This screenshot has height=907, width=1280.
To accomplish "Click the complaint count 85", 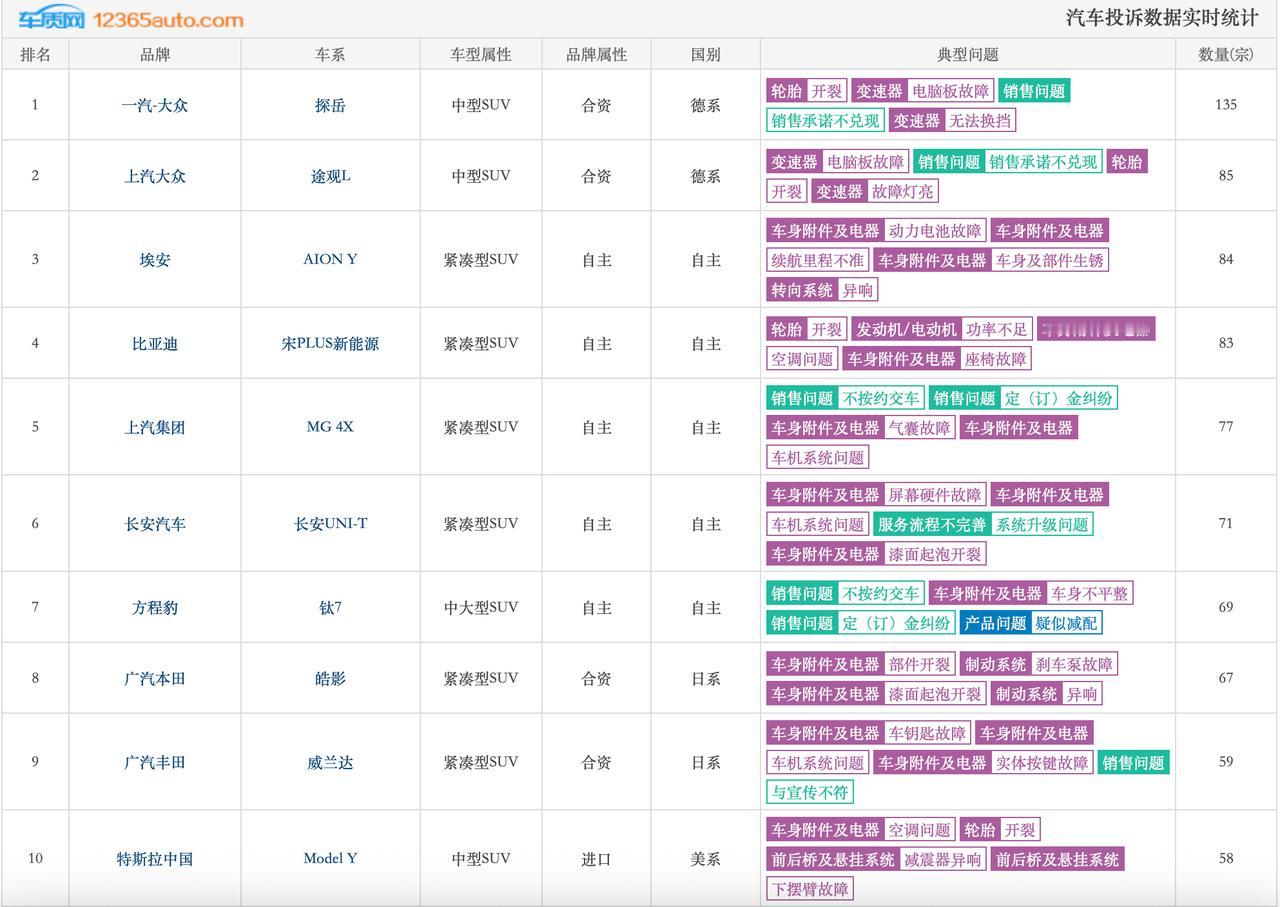I will click(x=1226, y=175).
